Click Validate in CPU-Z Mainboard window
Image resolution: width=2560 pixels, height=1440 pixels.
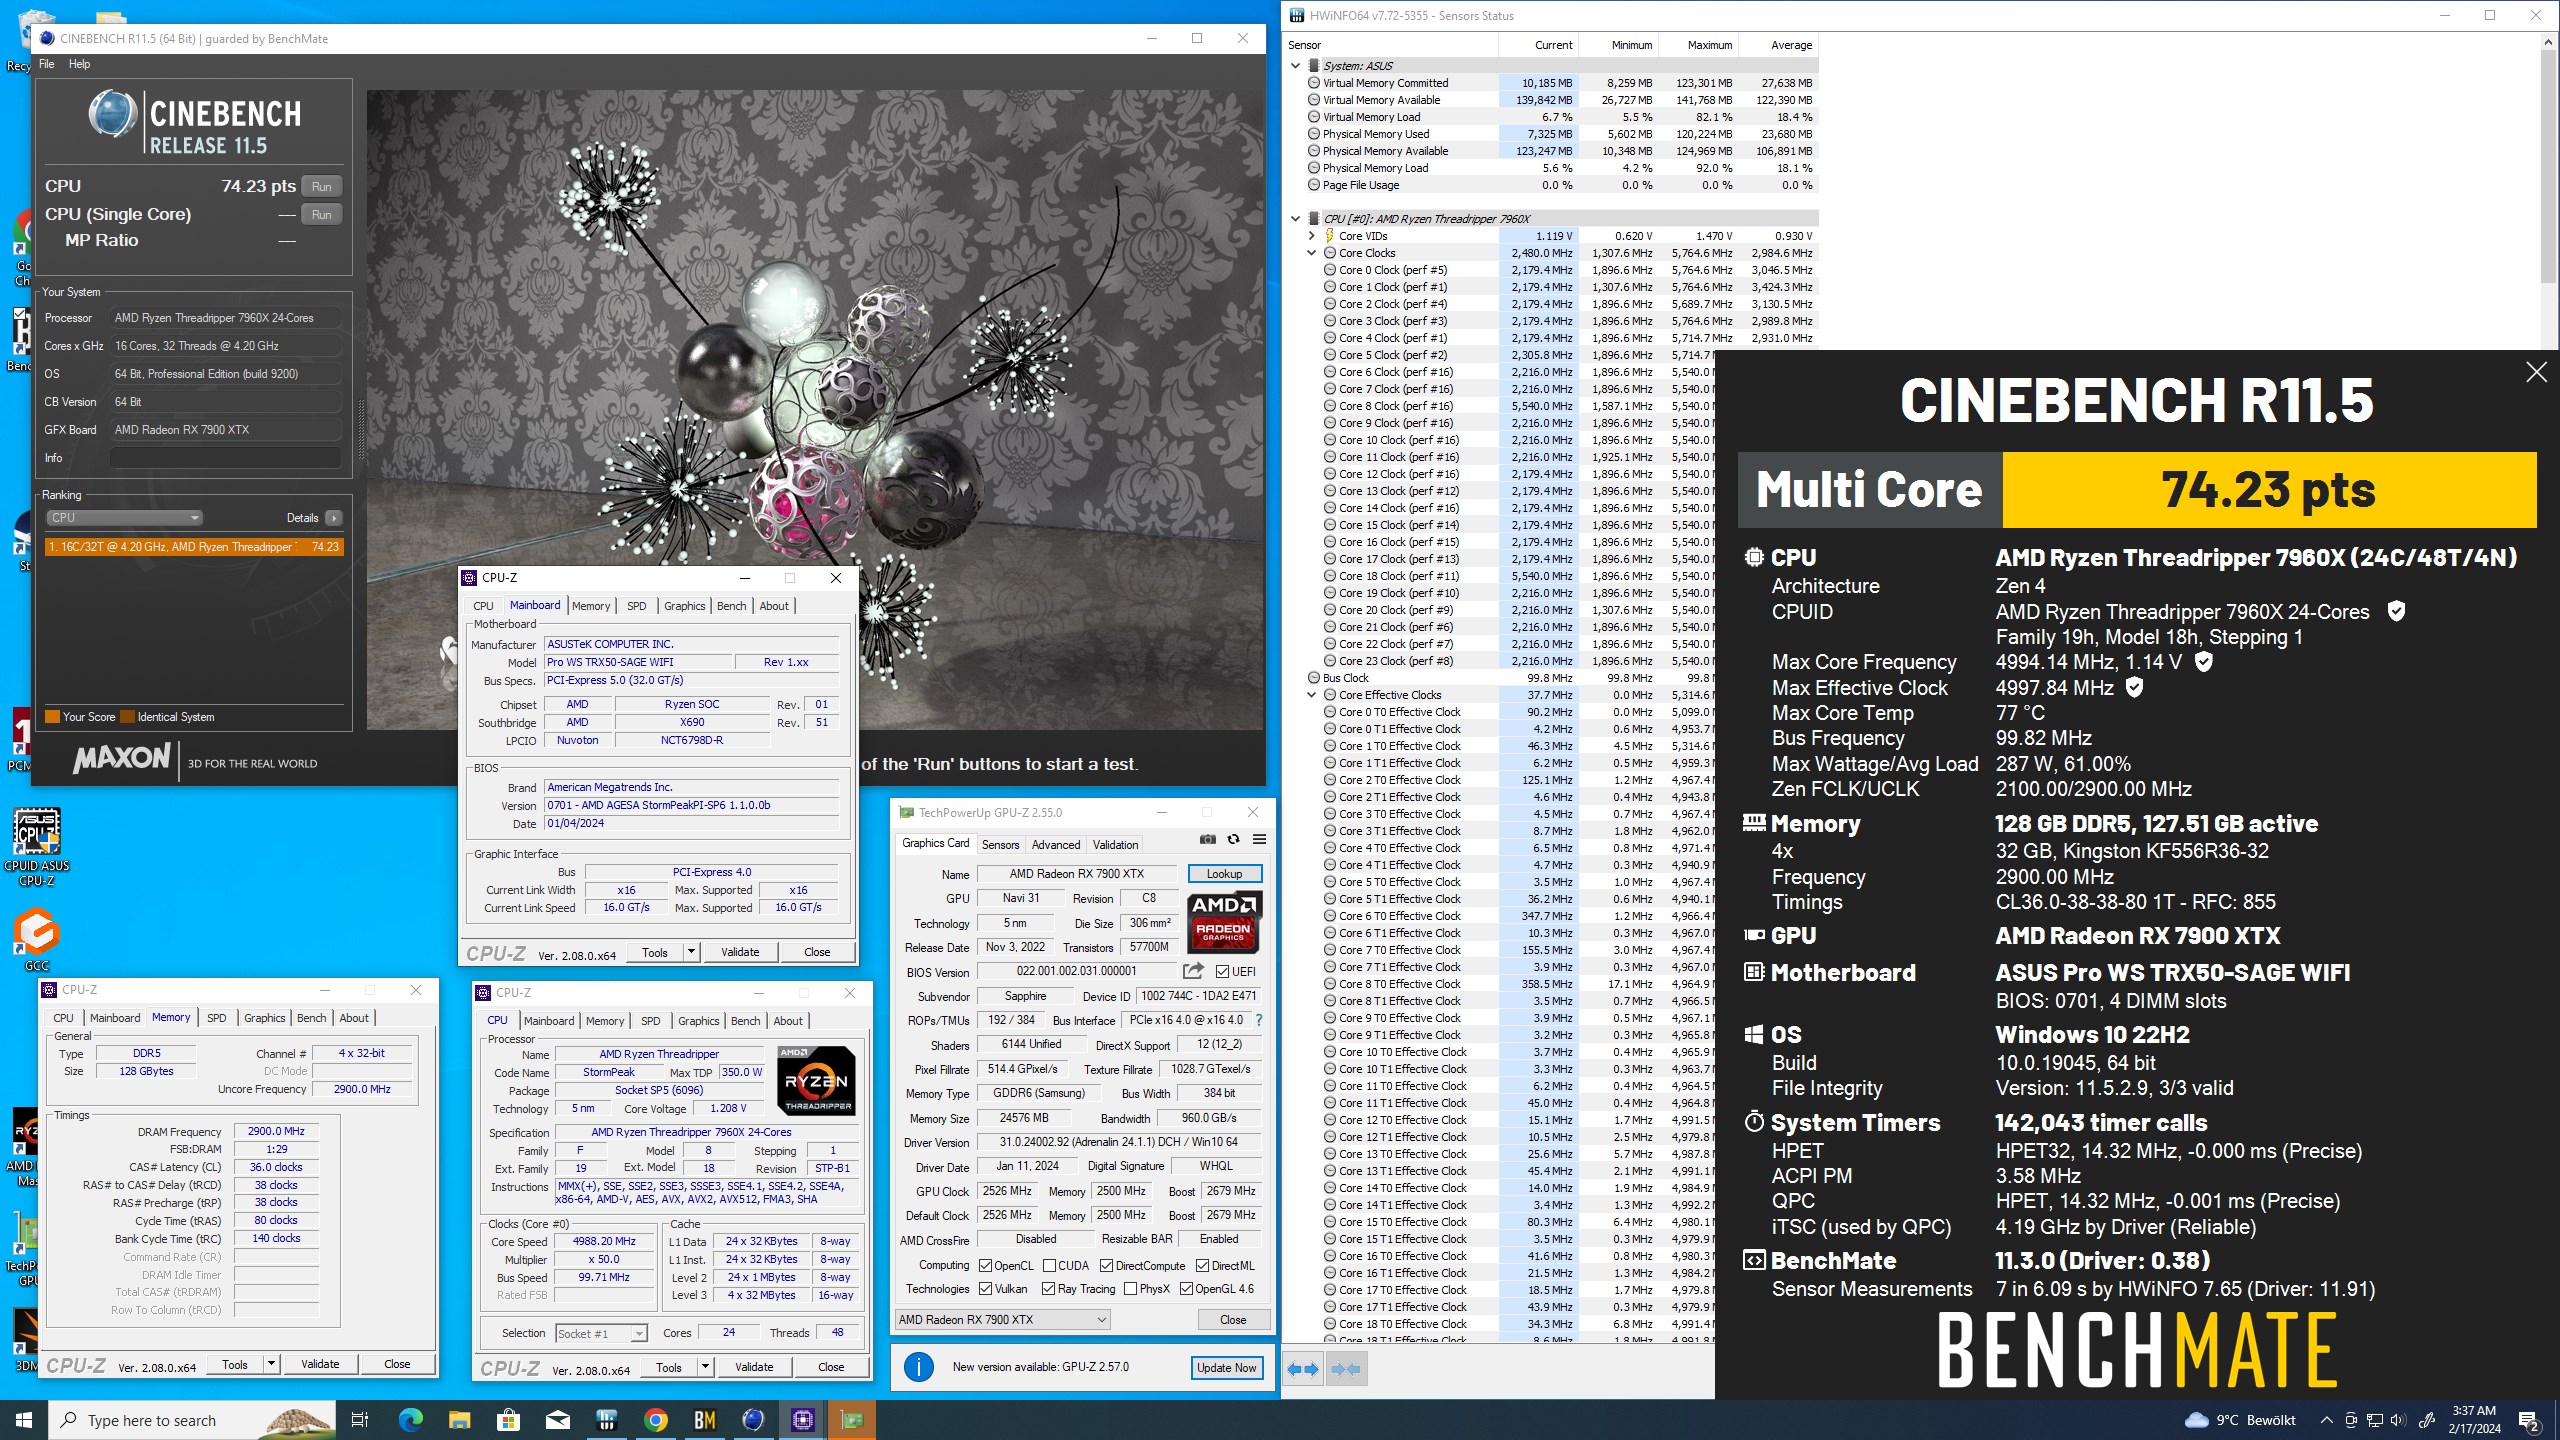click(x=740, y=952)
